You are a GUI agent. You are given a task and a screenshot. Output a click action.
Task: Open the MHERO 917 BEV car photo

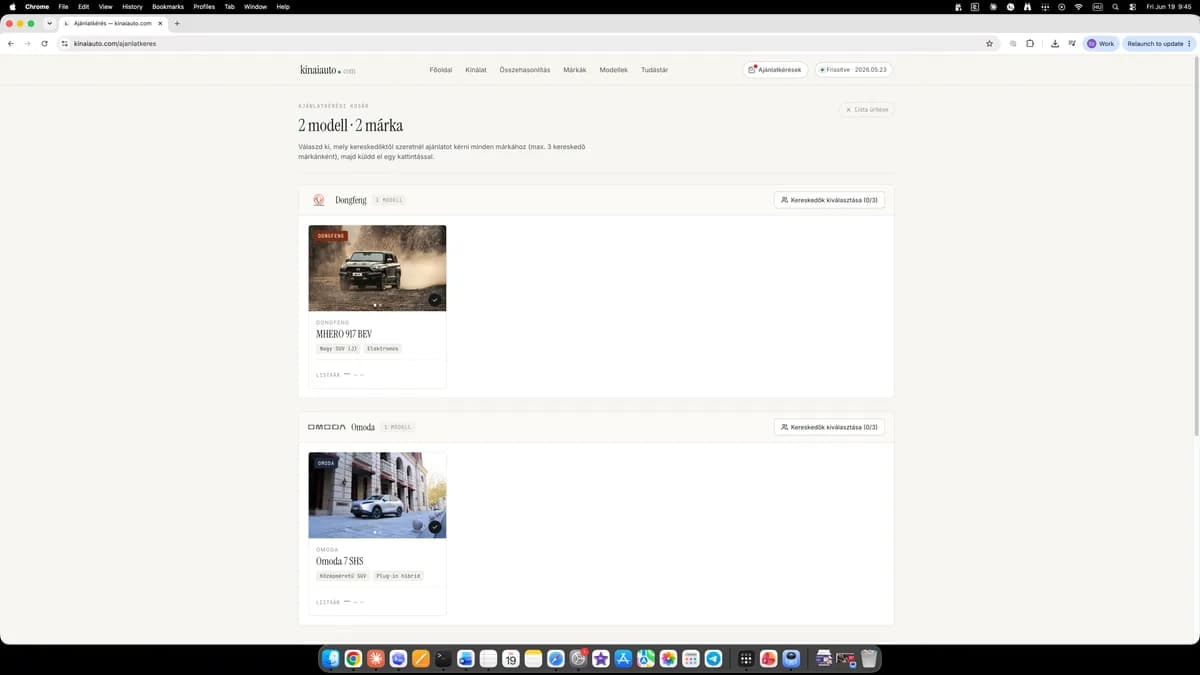(377, 268)
